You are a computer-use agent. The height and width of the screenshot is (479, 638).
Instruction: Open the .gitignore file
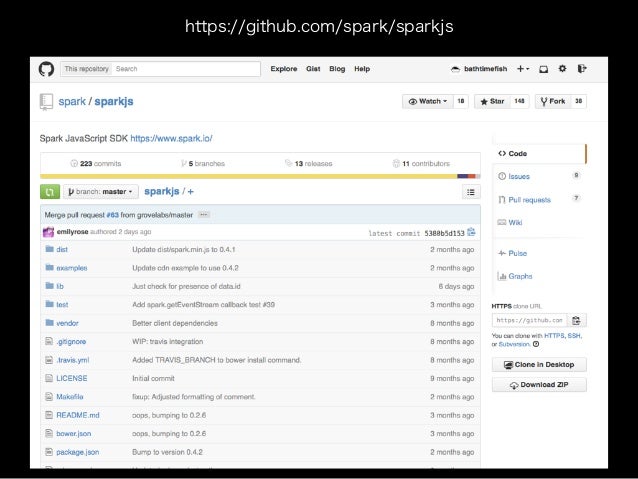tap(71, 341)
